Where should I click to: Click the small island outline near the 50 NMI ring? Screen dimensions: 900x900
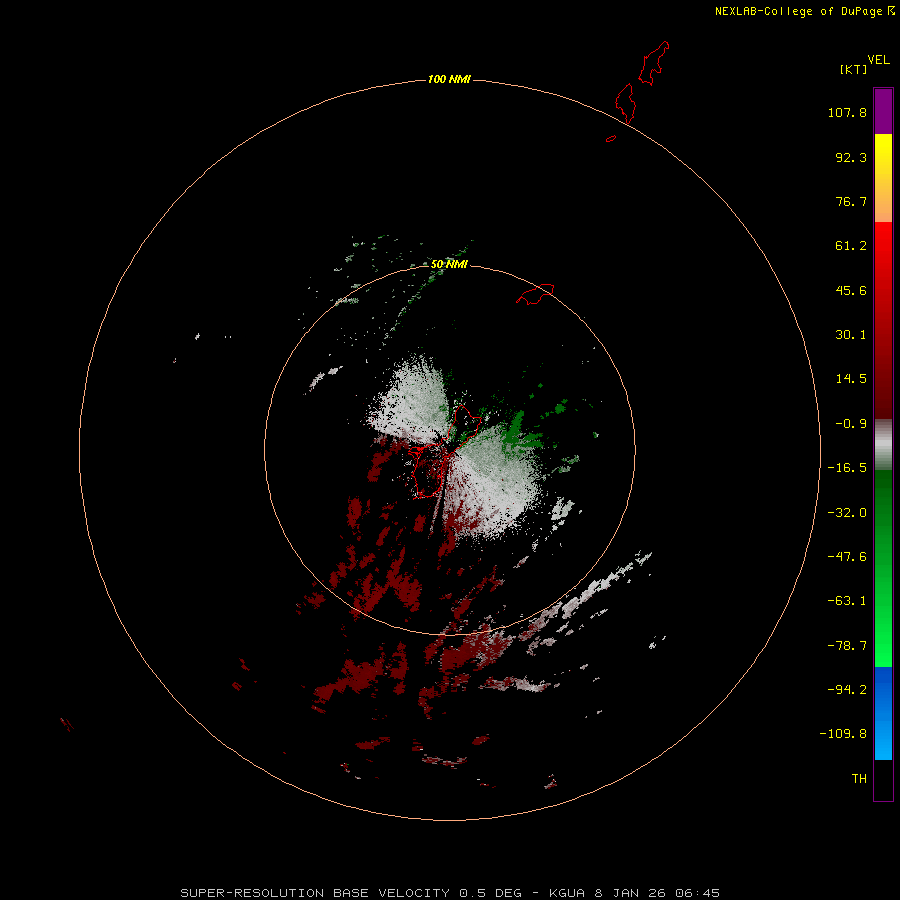pyautogui.click(x=535, y=294)
